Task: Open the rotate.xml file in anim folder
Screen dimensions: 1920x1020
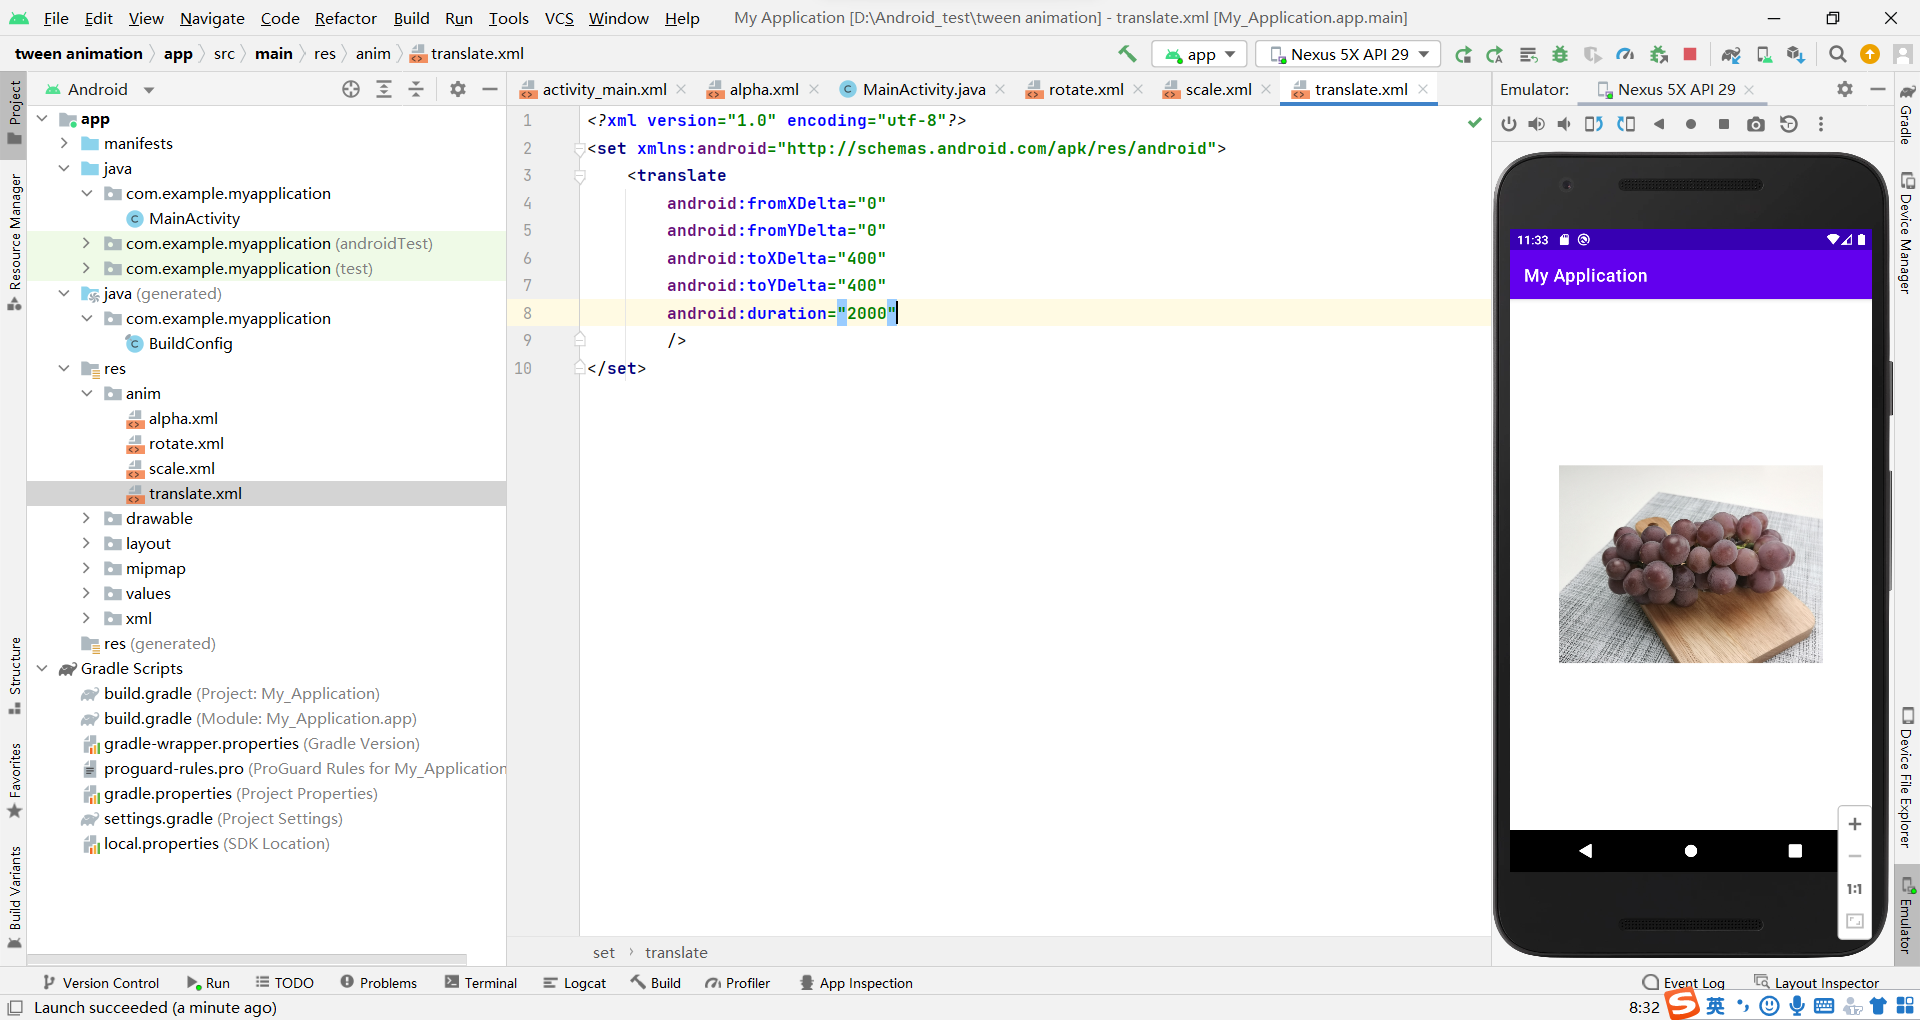Action: point(188,443)
